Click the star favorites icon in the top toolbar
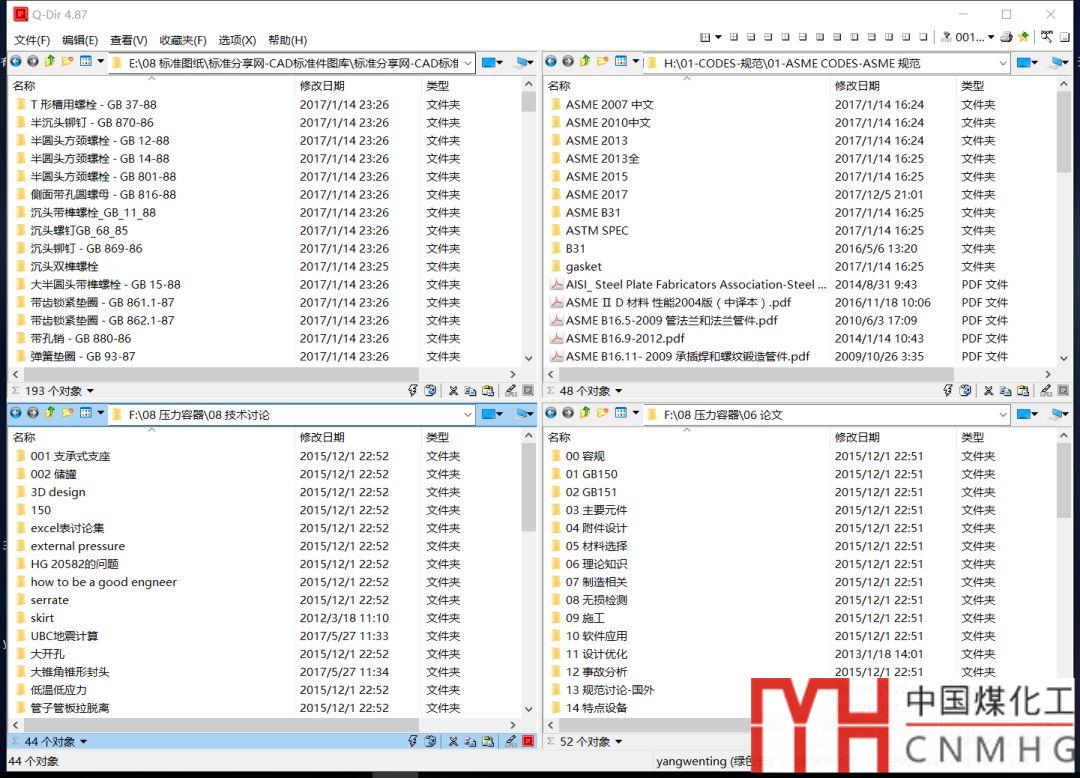This screenshot has height=778, width=1080. [1024, 37]
